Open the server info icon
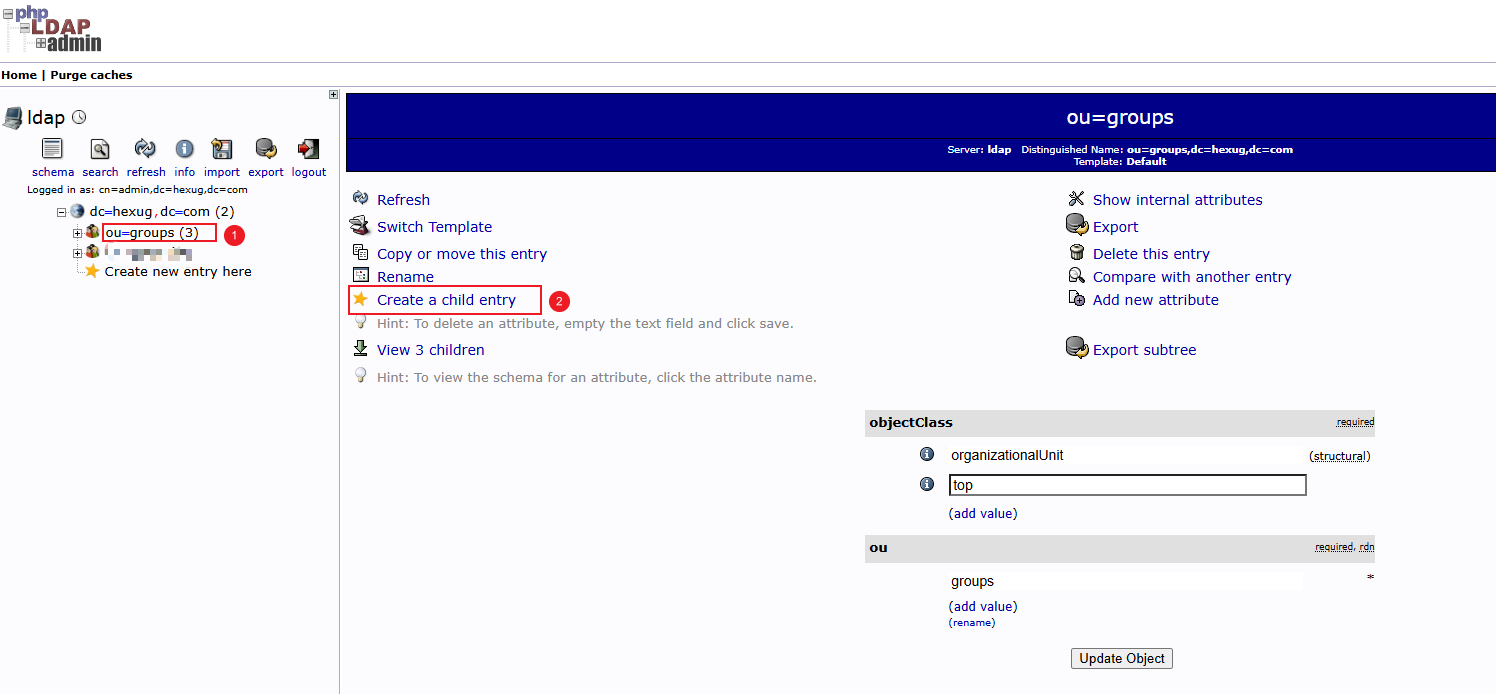This screenshot has width=1496, height=696. (185, 149)
